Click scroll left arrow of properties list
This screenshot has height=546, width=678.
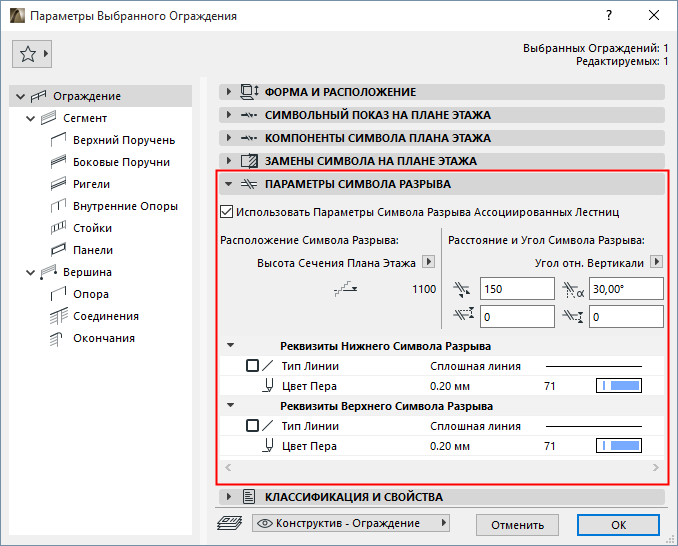228,467
